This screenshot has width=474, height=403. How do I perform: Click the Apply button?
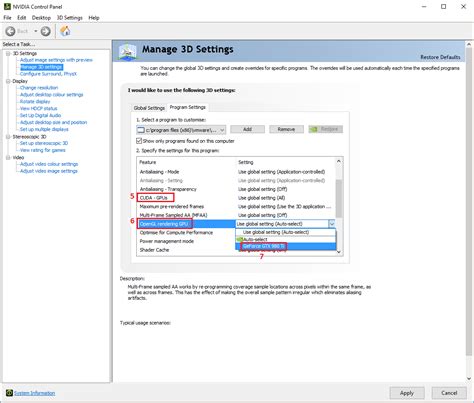[x=407, y=393]
